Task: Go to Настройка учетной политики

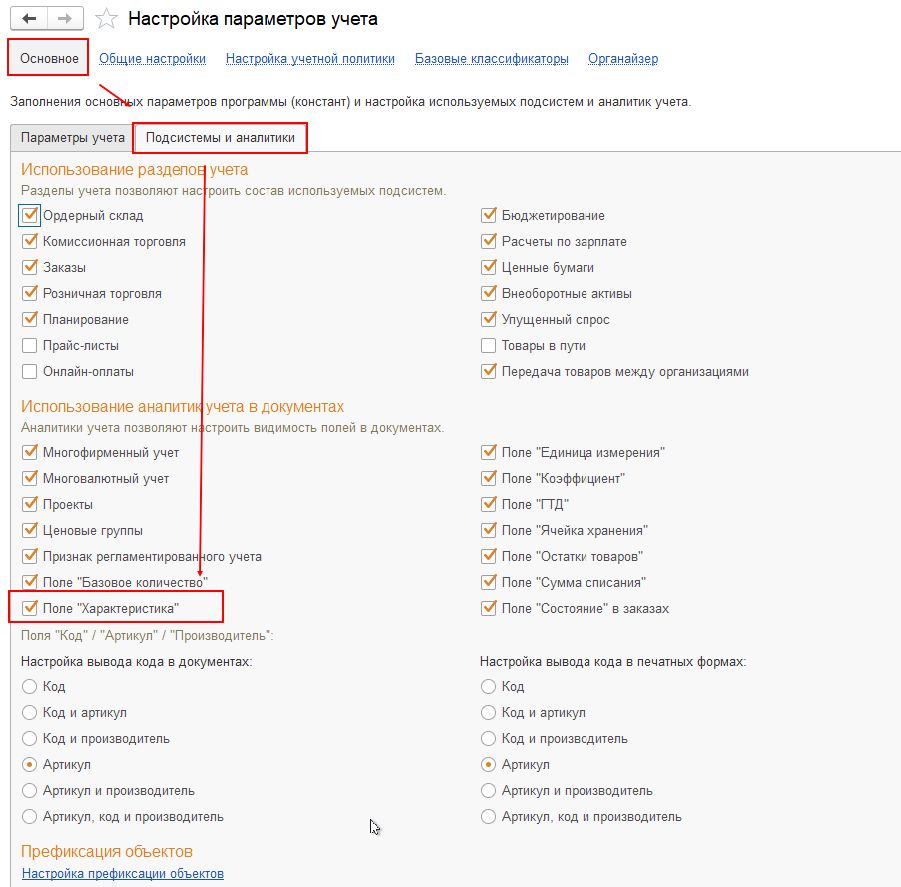Action: click(310, 59)
